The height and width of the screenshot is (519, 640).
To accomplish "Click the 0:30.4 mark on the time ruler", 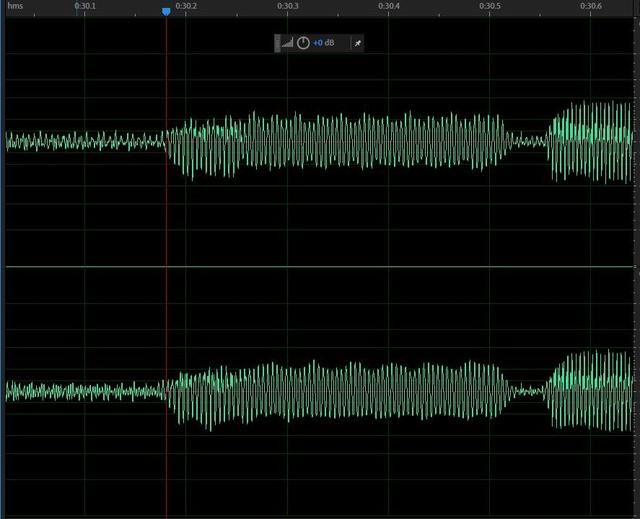I will 389,6.
